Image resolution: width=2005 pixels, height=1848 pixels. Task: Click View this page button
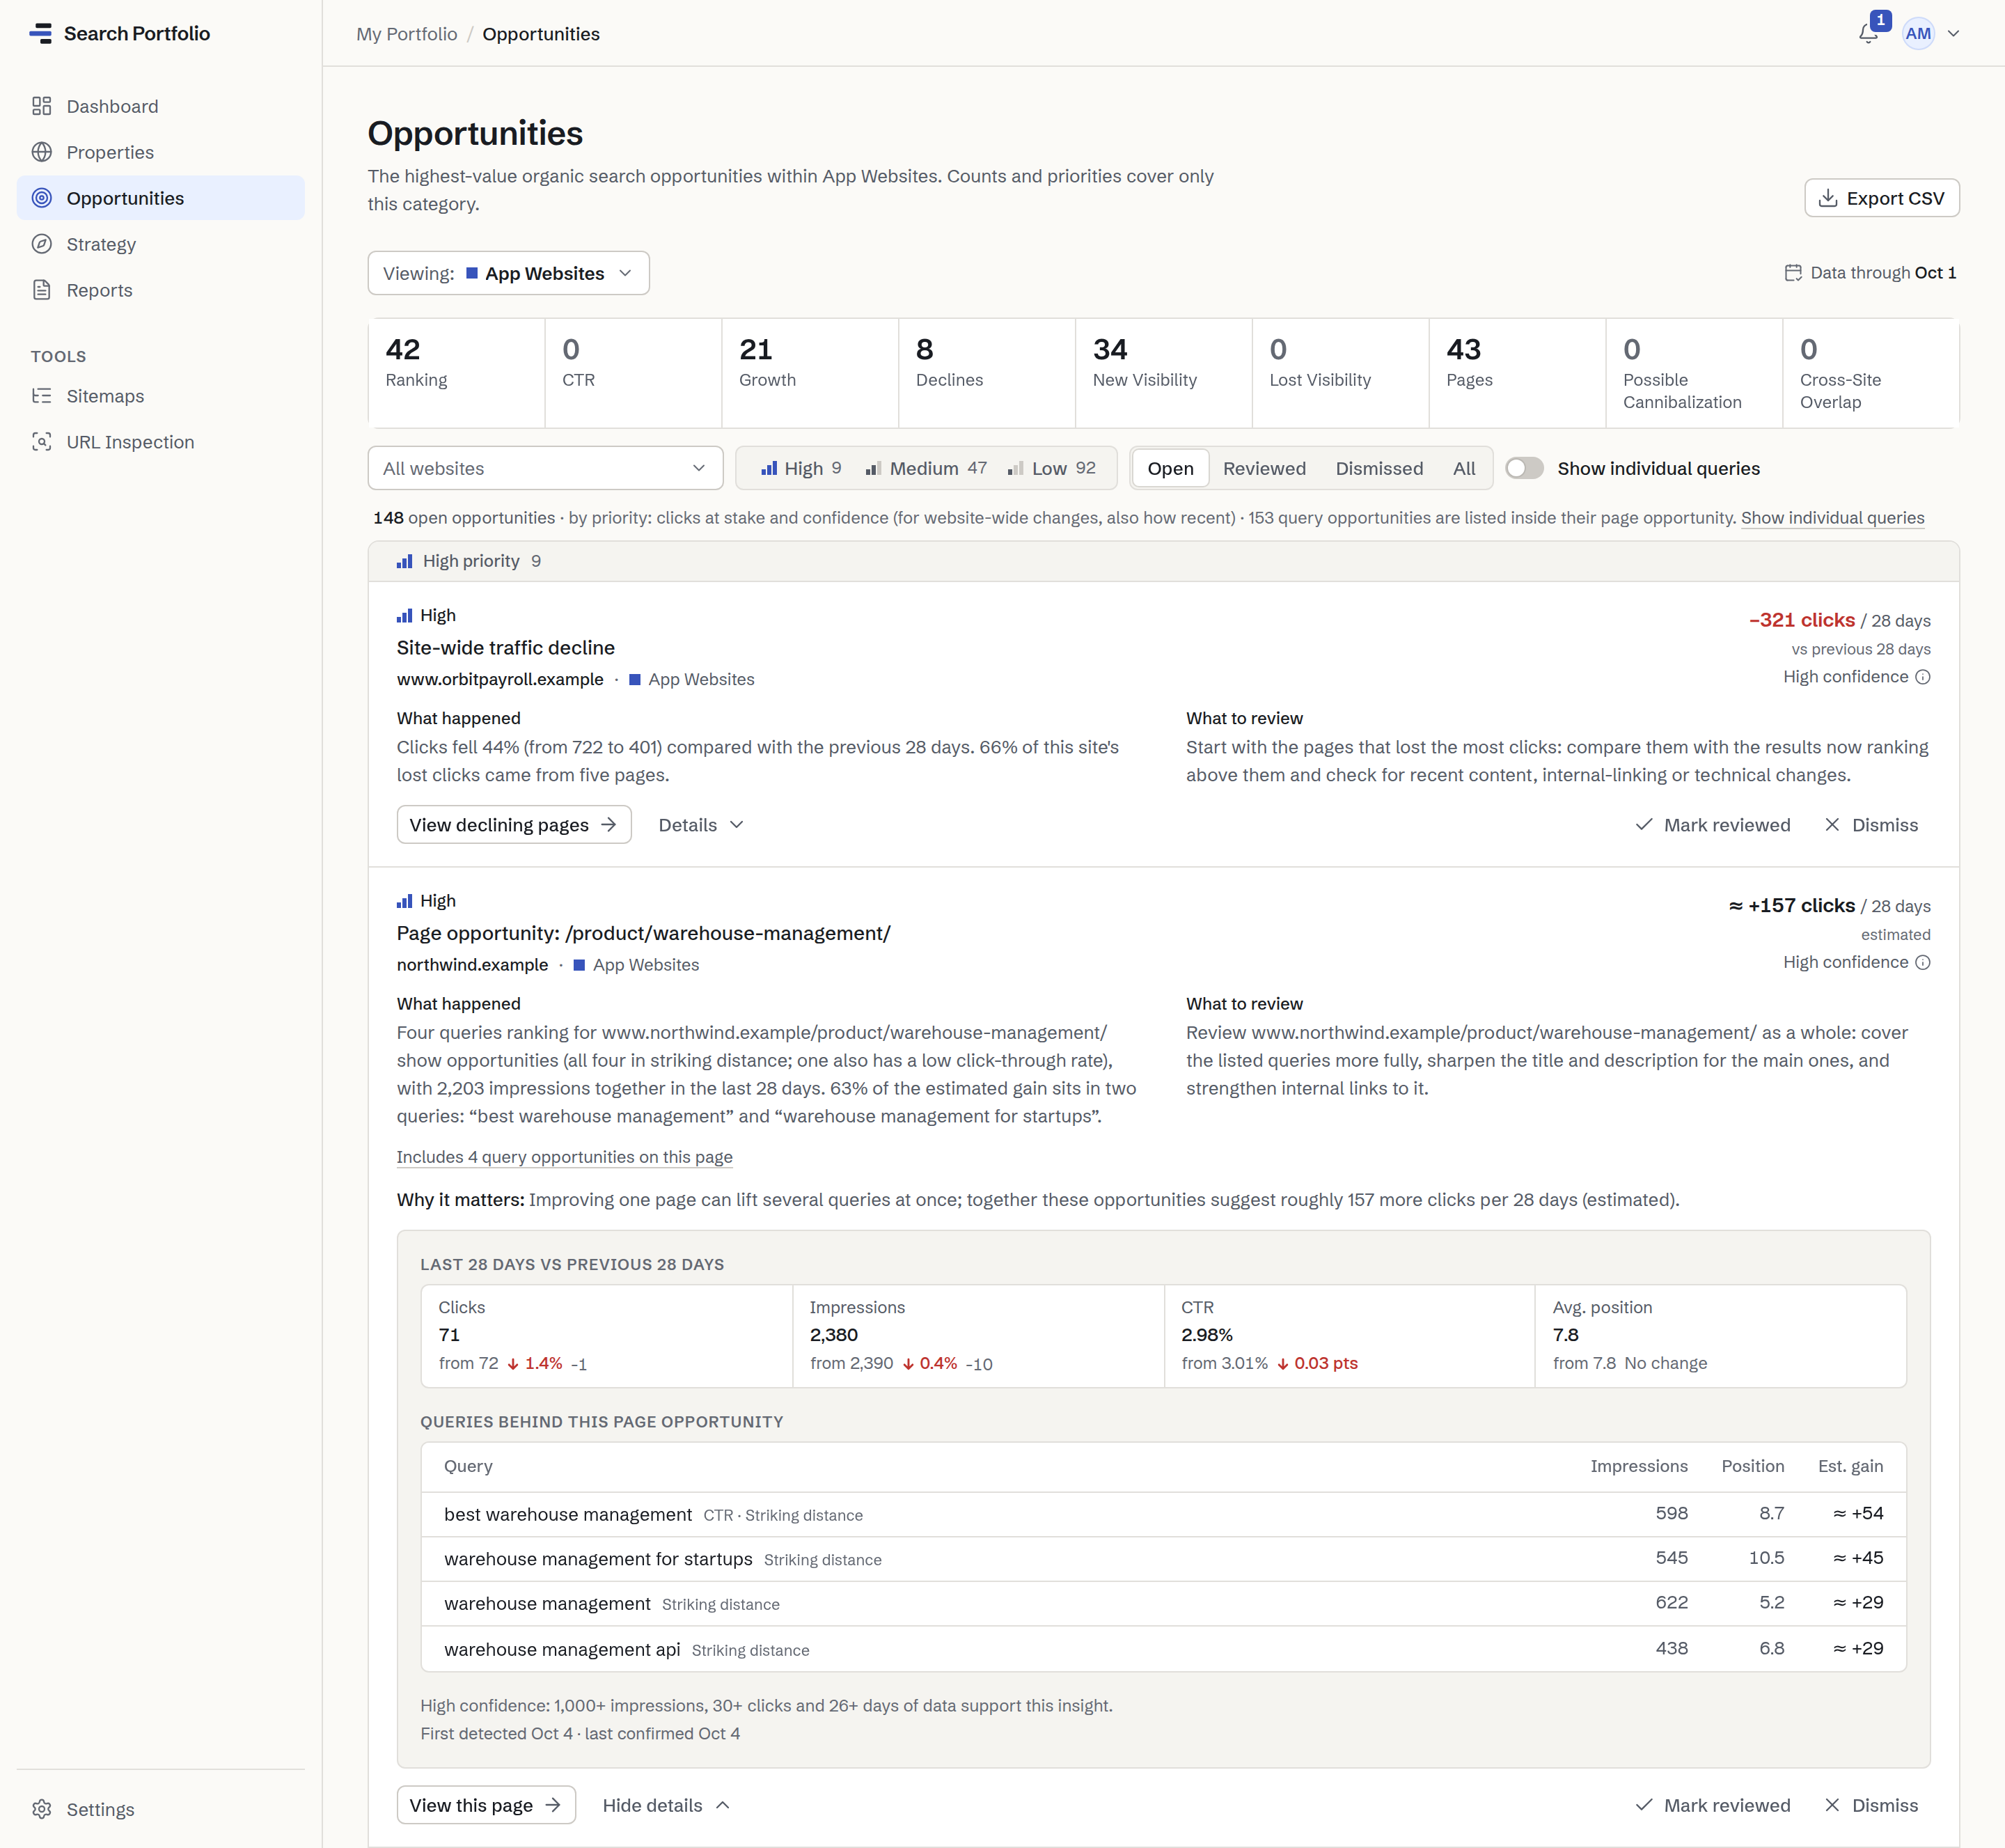click(x=486, y=1805)
